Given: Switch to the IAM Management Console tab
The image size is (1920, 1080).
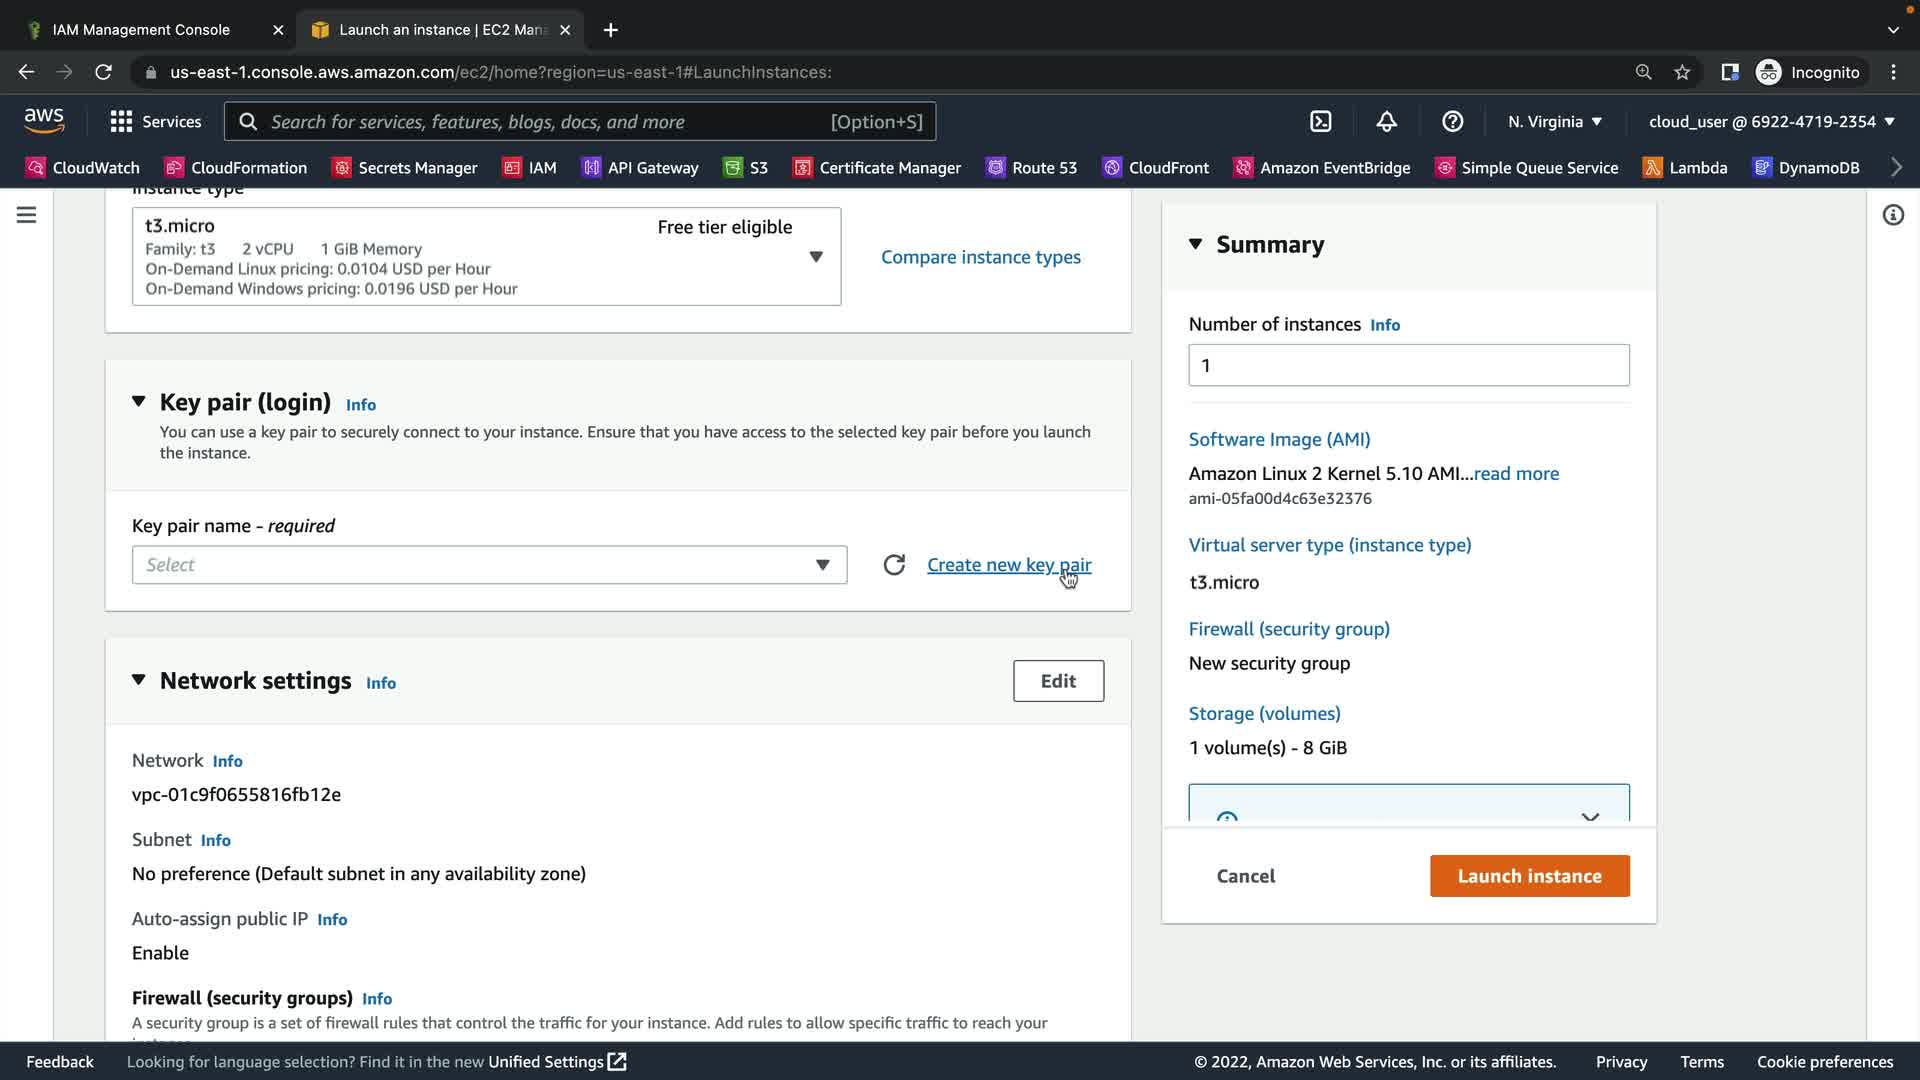Looking at the screenshot, I should point(141,30).
